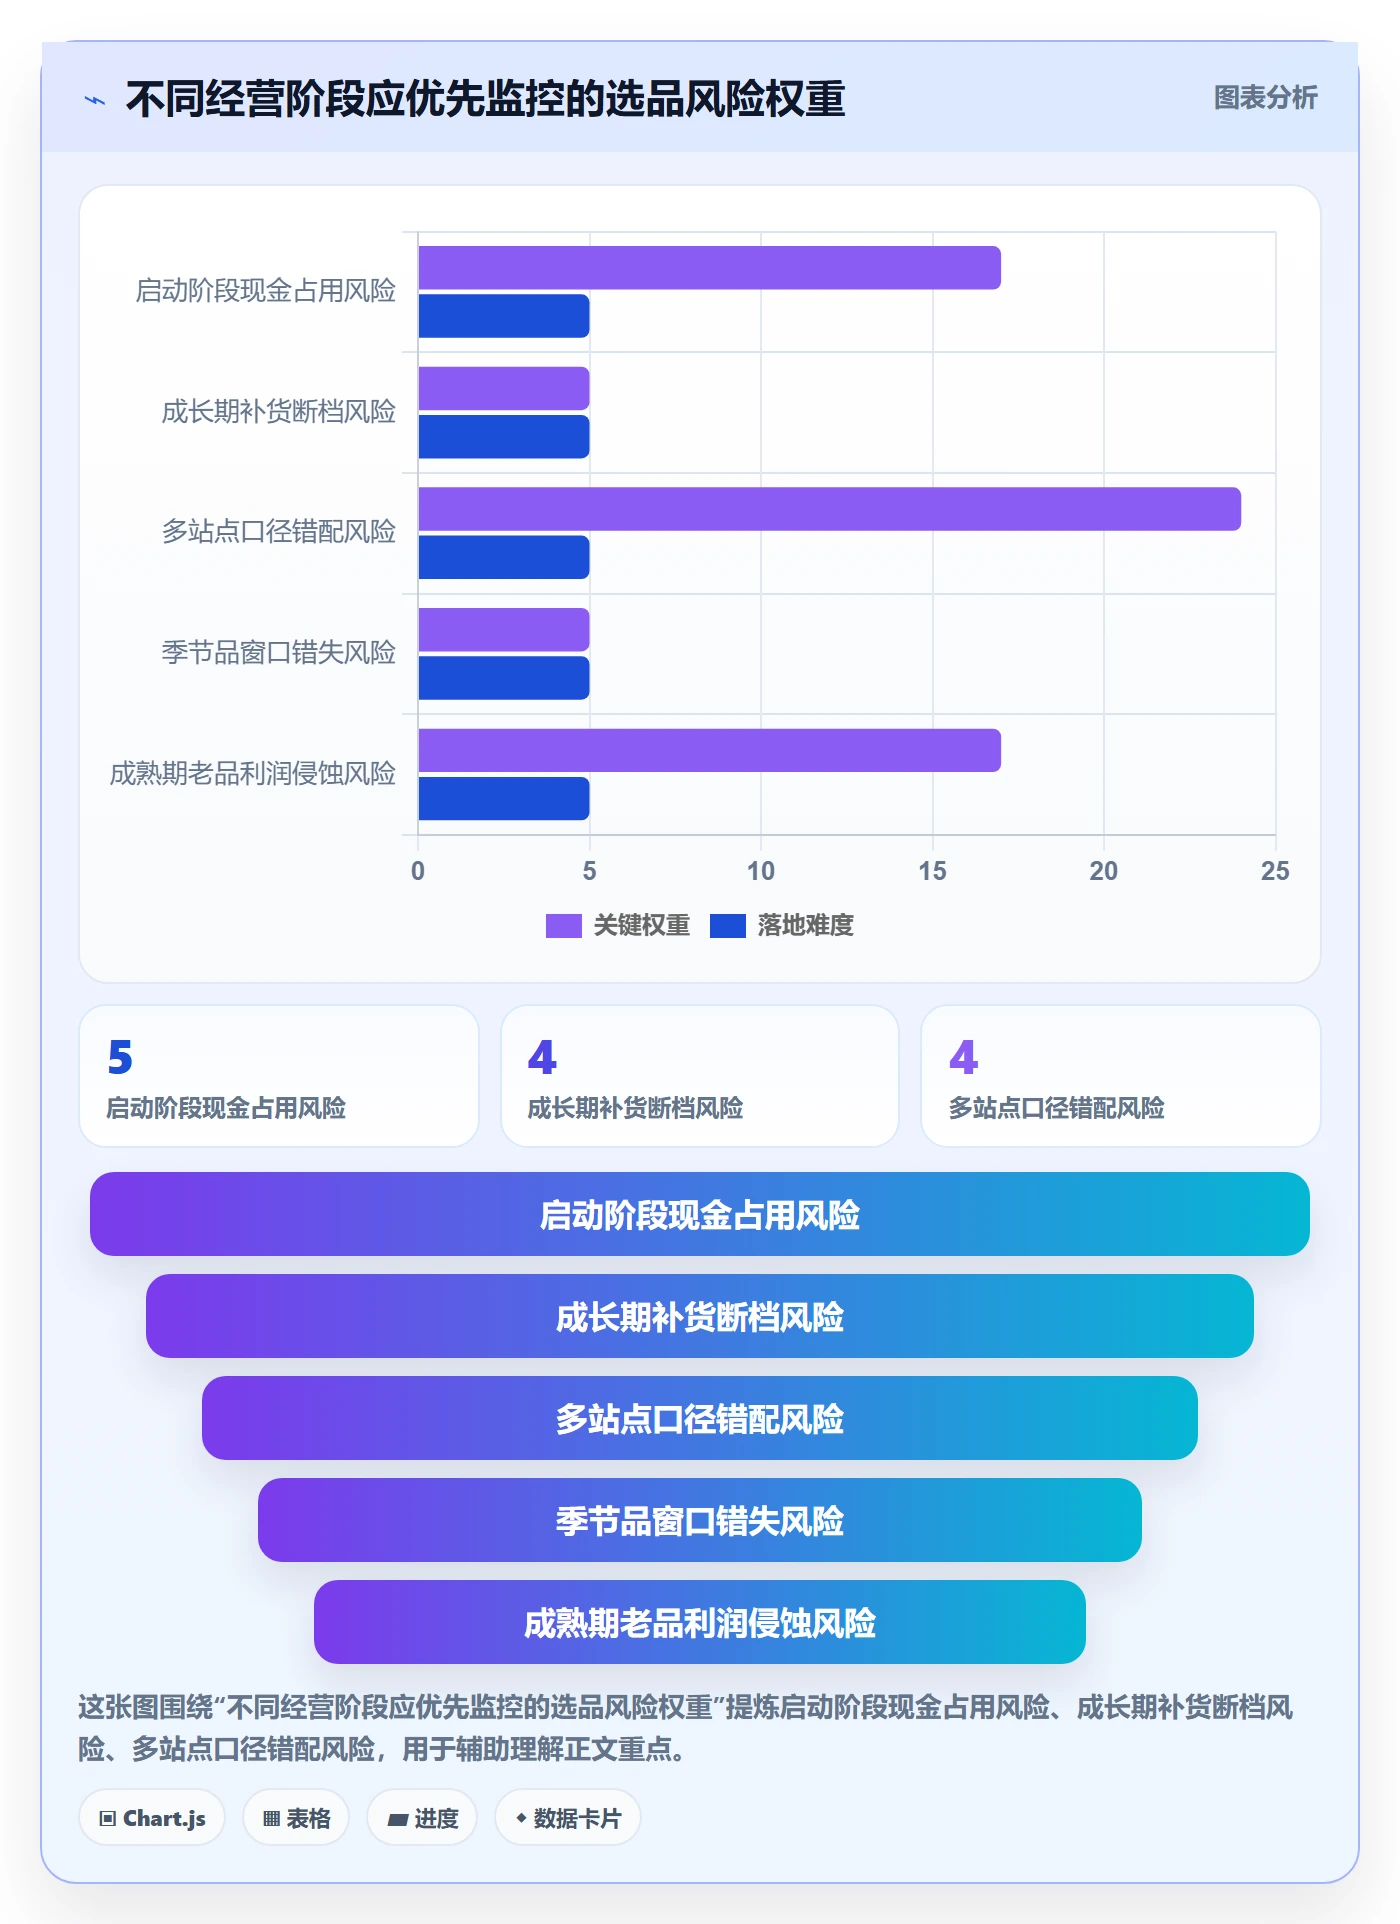
Task: Click the Chart.js tag
Action: (x=152, y=1818)
